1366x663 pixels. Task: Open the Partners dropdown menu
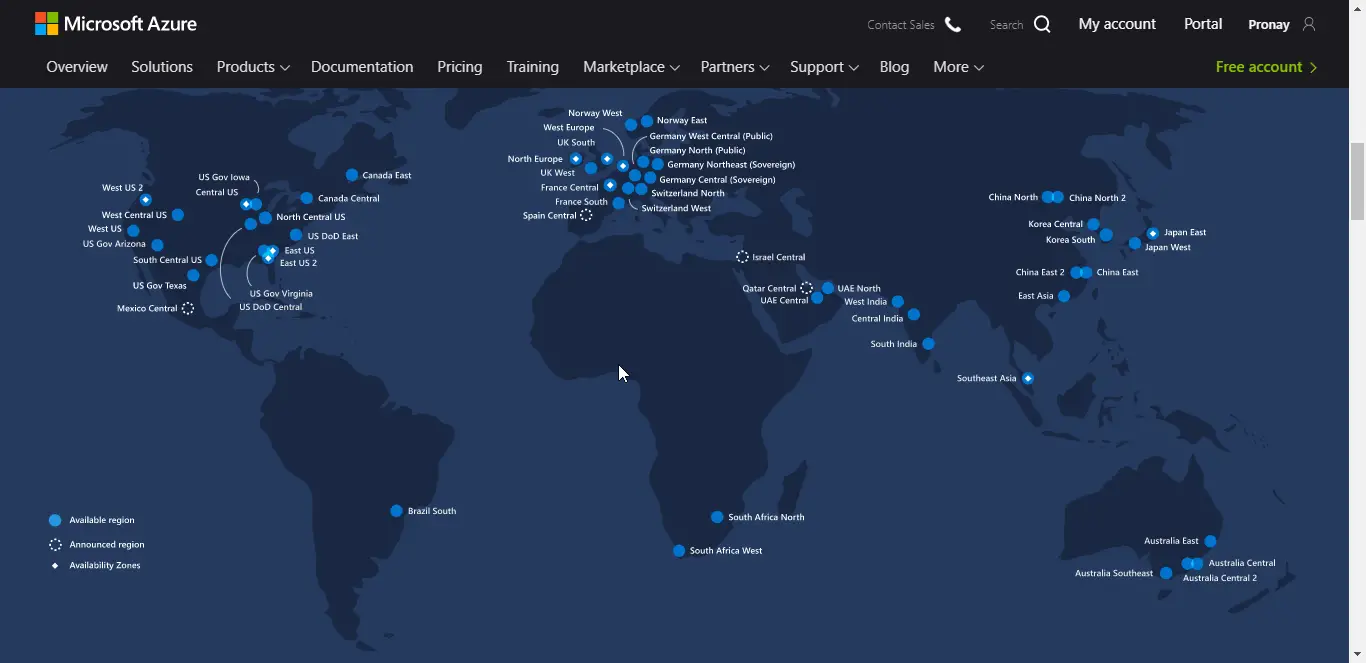pos(735,67)
